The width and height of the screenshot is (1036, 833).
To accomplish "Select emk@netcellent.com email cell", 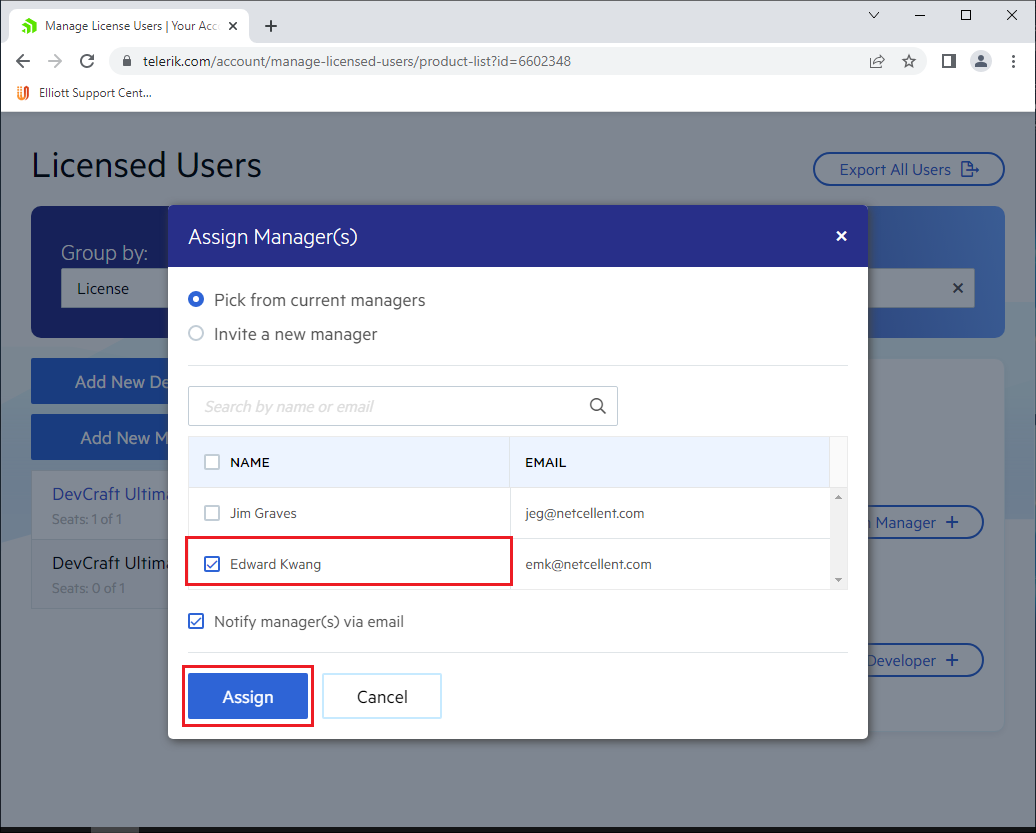I will click(669, 564).
